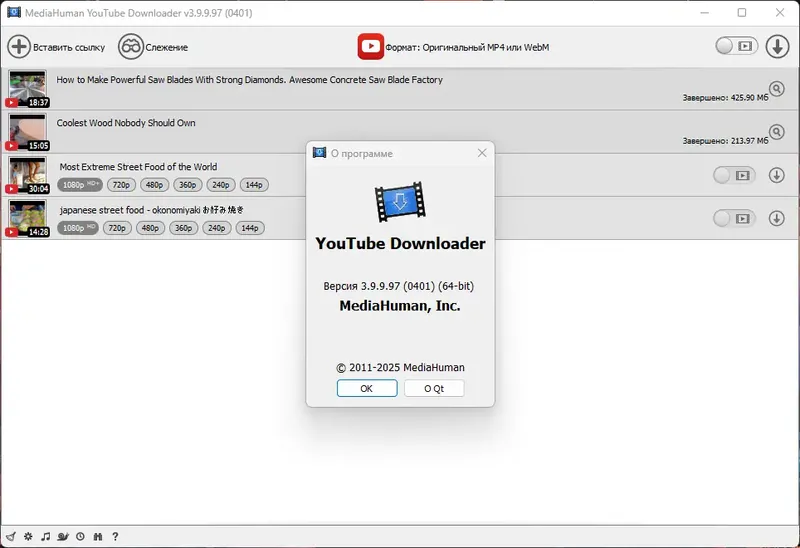Toggle video switch for Most Extreme Street Food

(734, 176)
